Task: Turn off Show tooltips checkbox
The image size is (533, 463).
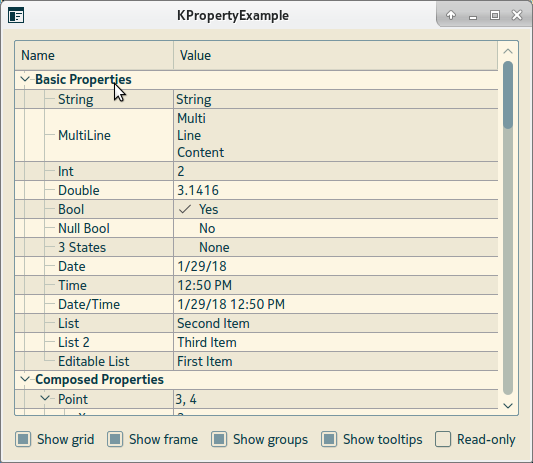Action: pyautogui.click(x=329, y=439)
